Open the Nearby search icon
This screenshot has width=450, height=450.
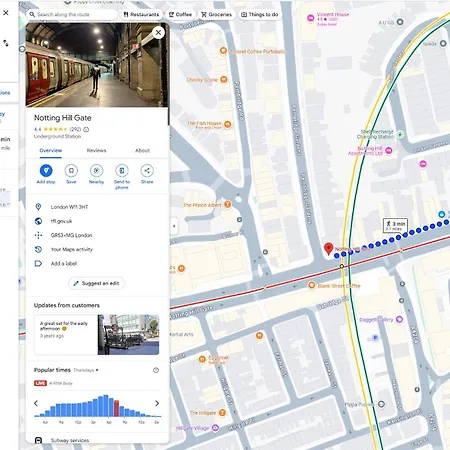(96, 170)
